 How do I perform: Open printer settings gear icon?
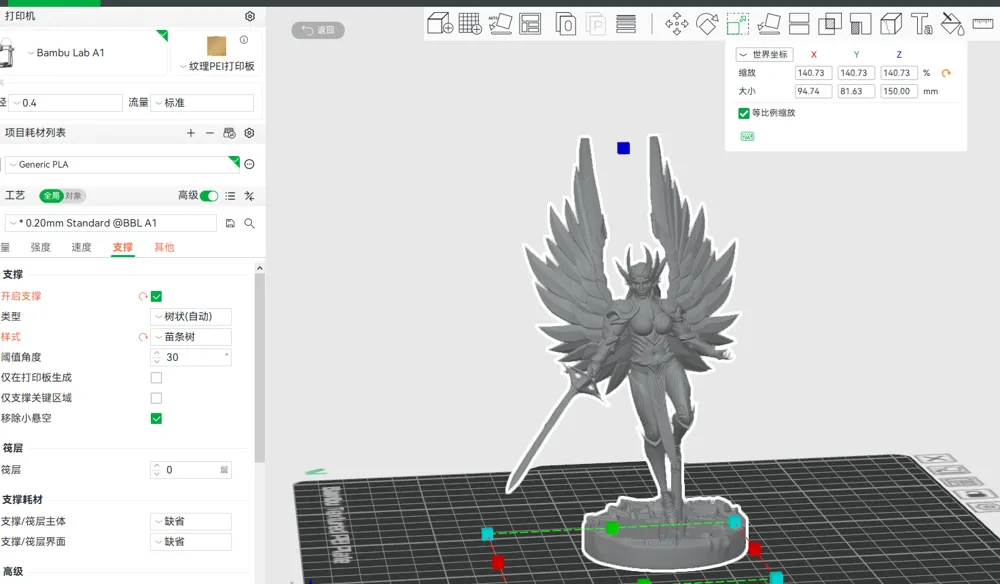pos(250,16)
